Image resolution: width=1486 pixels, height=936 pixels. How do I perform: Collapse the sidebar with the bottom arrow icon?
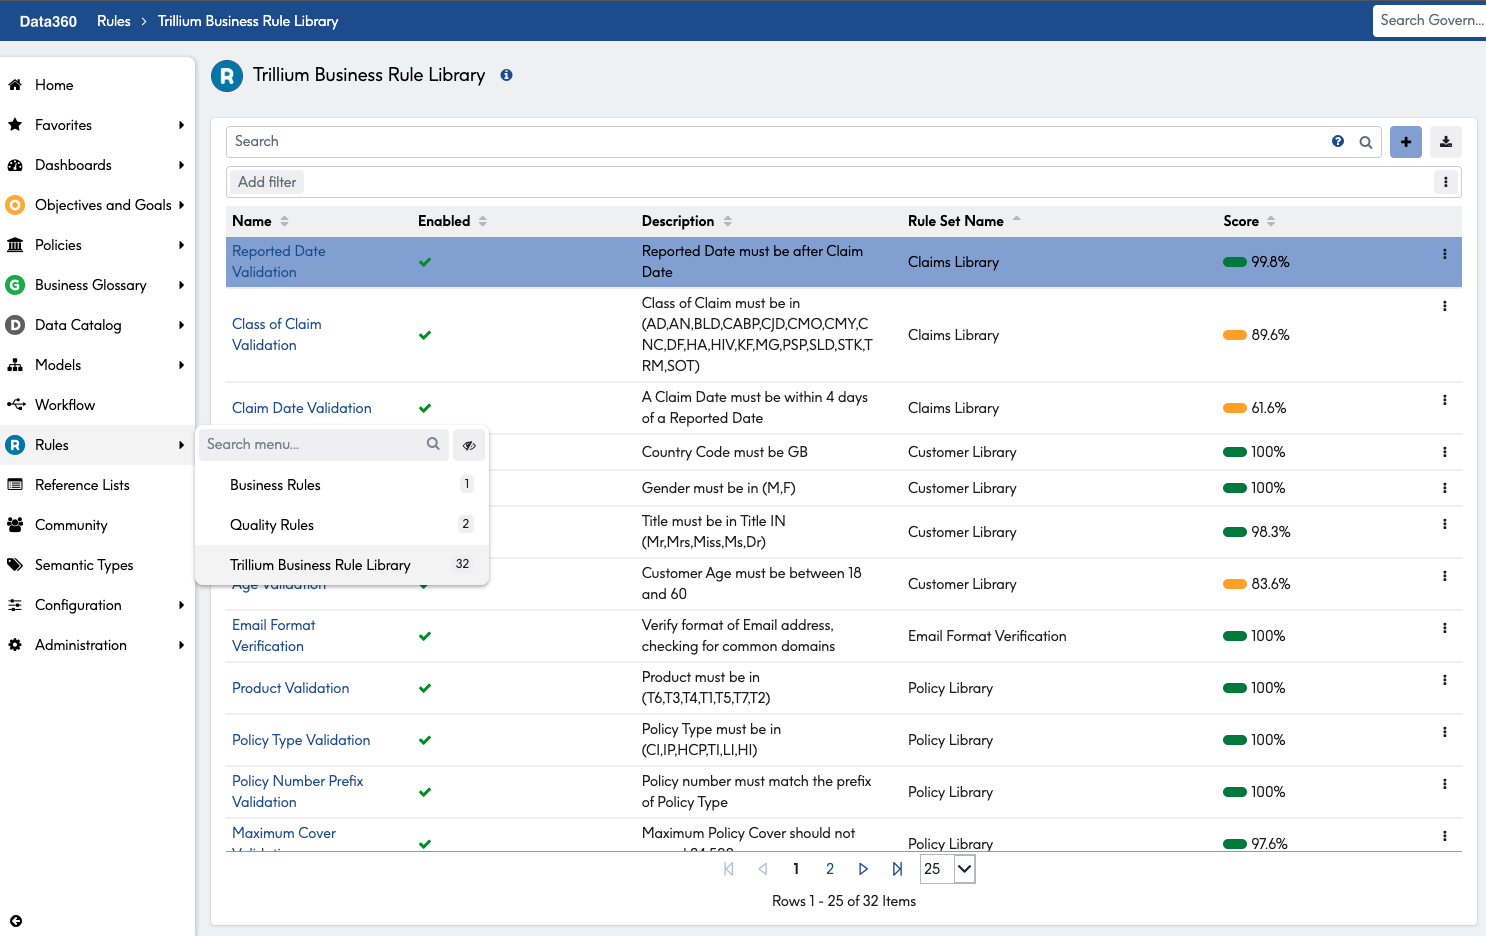coord(16,921)
